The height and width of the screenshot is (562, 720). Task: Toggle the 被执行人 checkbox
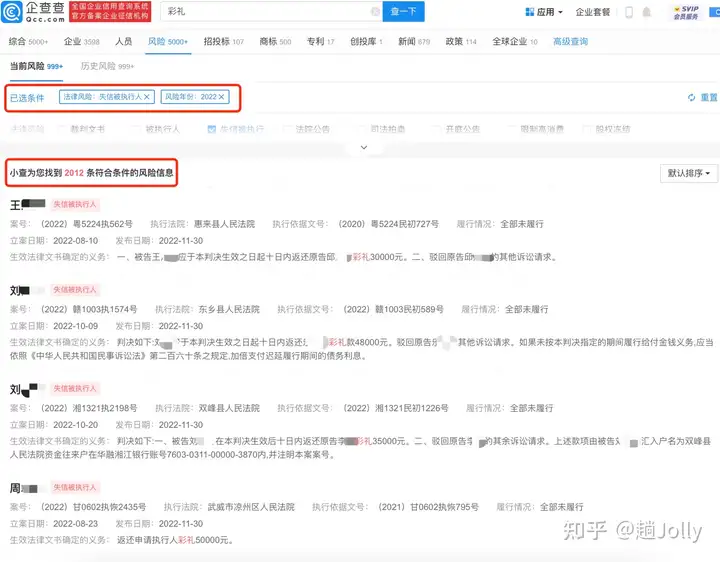pyautogui.click(x=137, y=129)
